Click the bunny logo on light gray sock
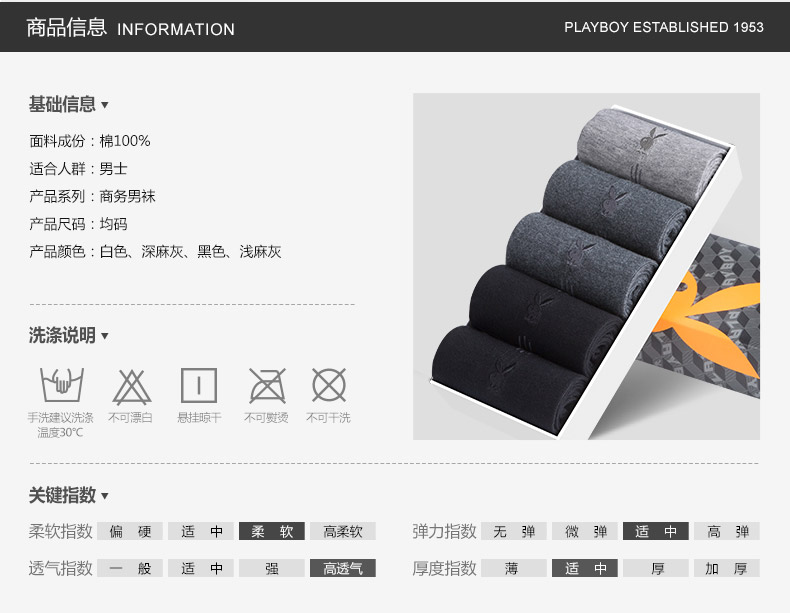The width and height of the screenshot is (790, 613). click(652, 139)
